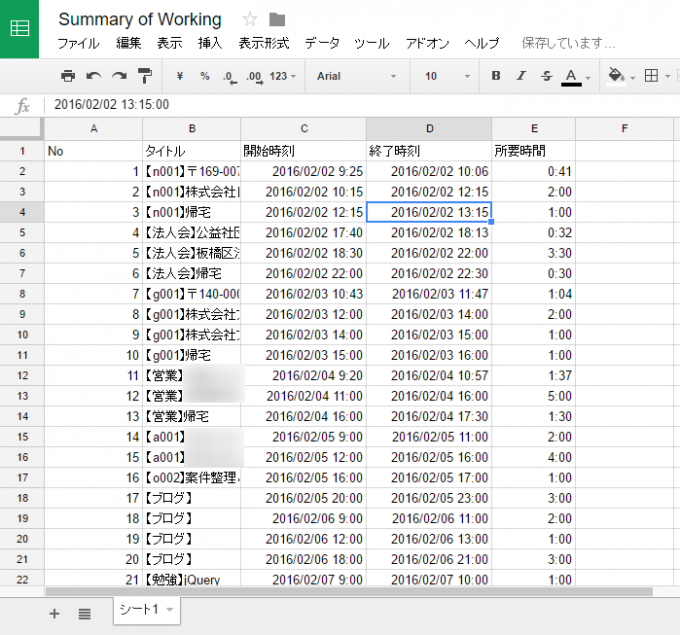Toggle bold formatting
Viewport: 680px width, 635px height.
point(496,76)
